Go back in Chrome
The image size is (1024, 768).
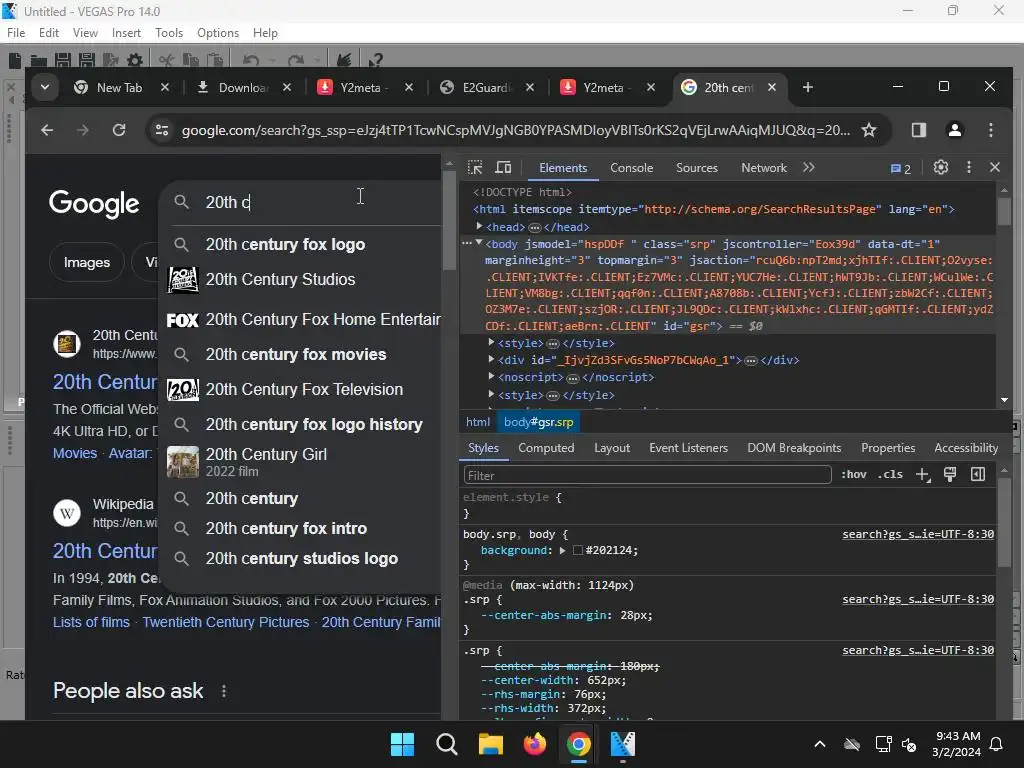47,130
